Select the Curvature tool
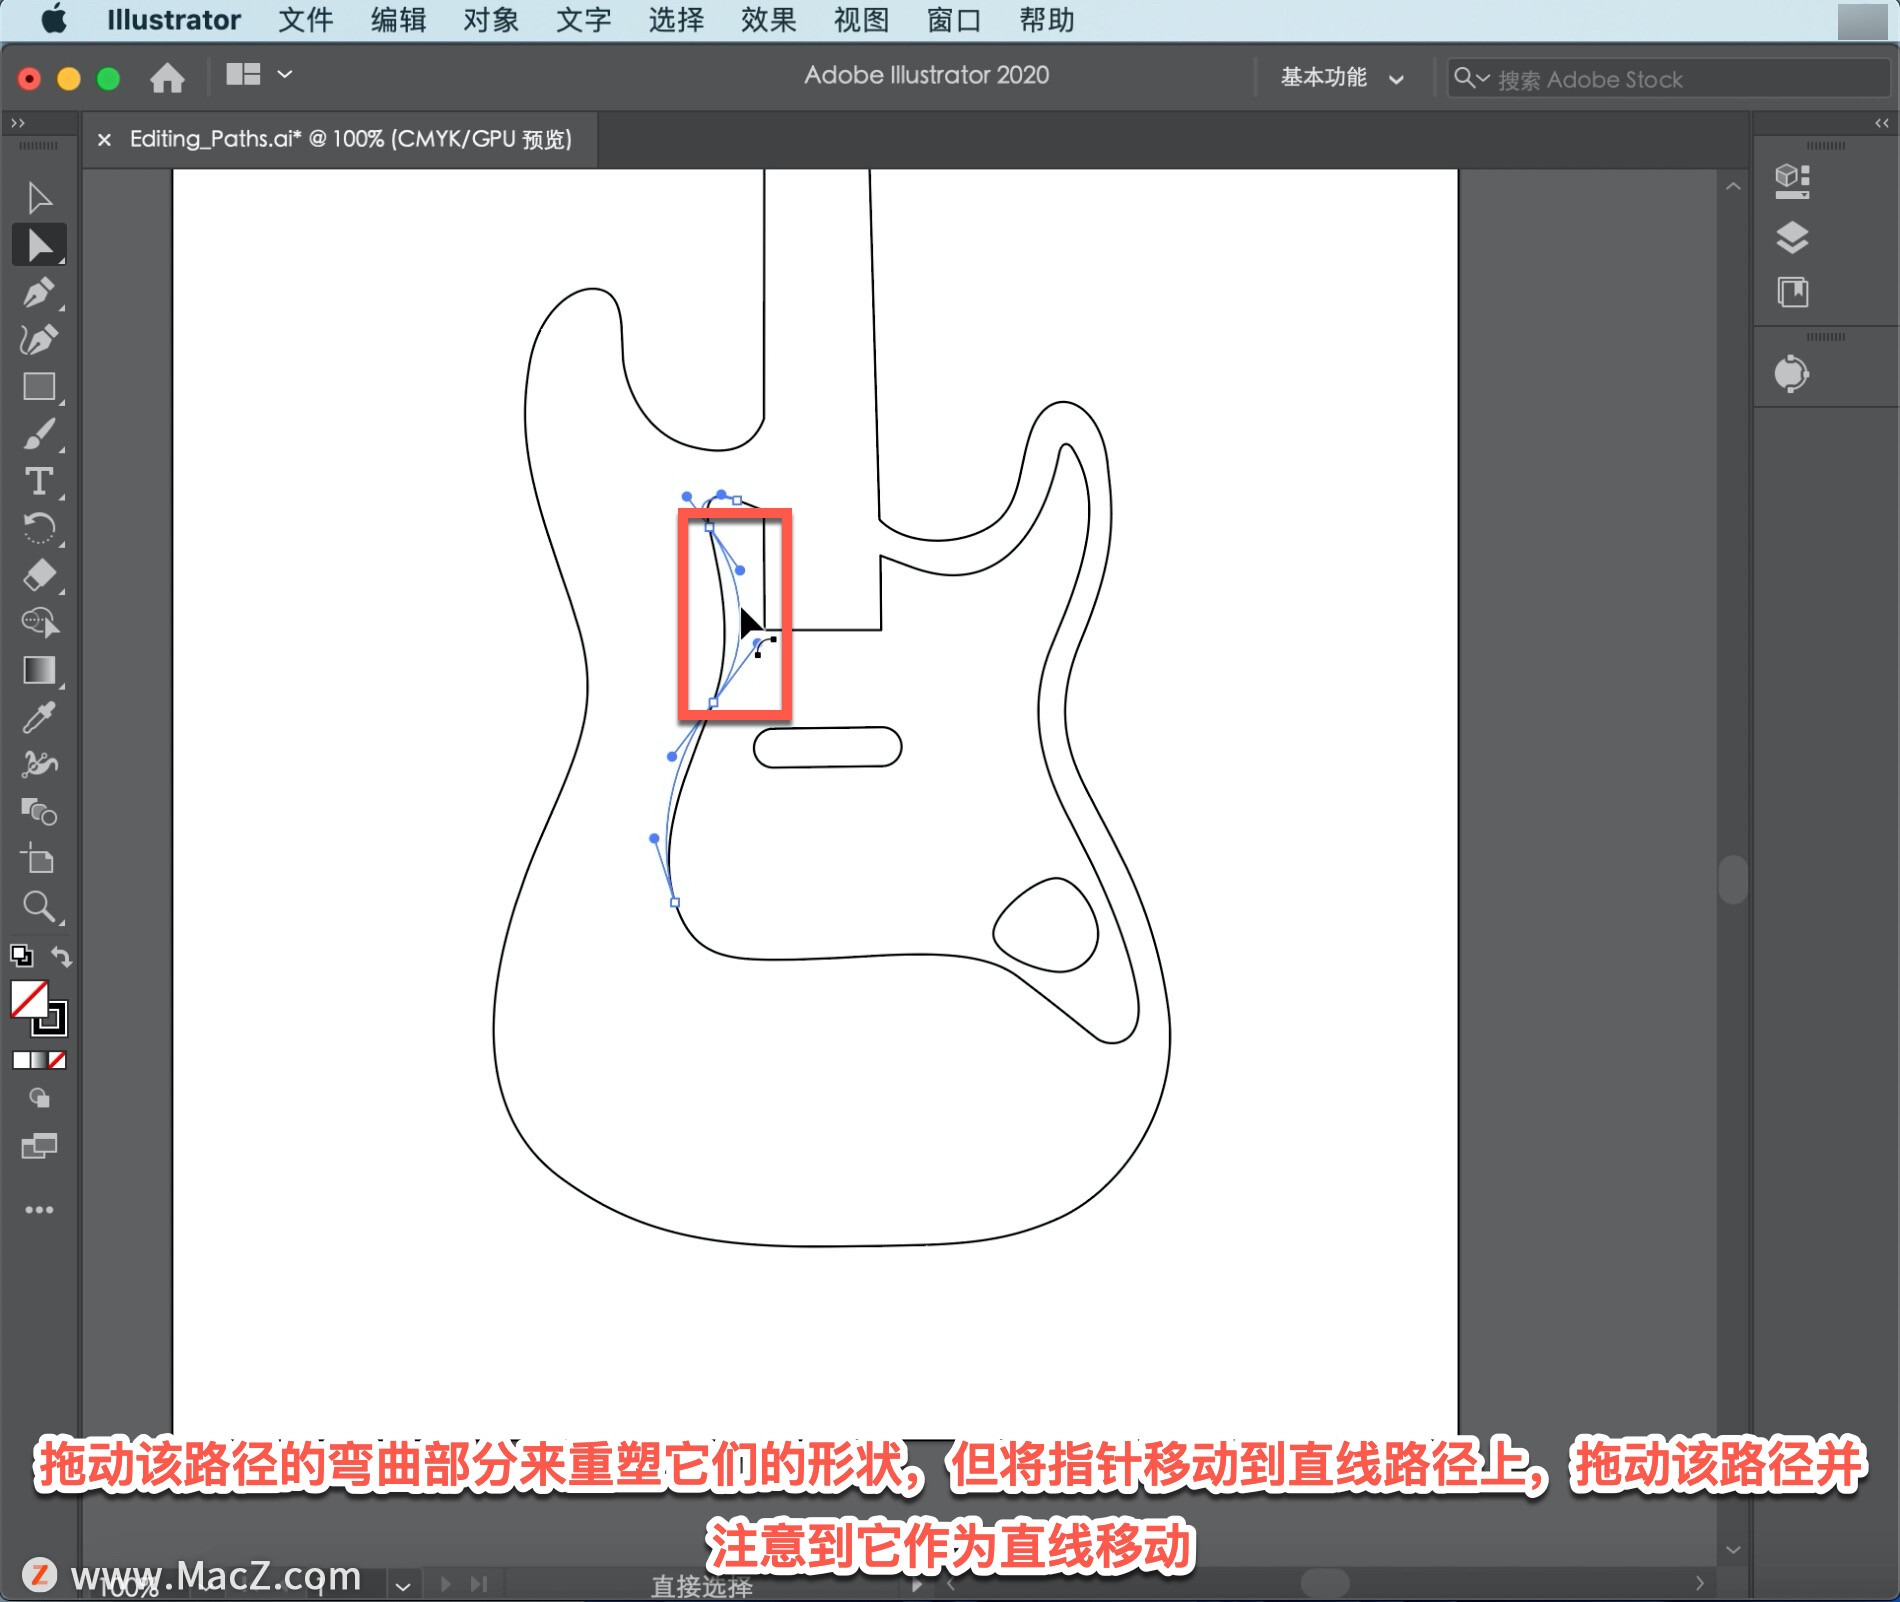 tap(39, 340)
